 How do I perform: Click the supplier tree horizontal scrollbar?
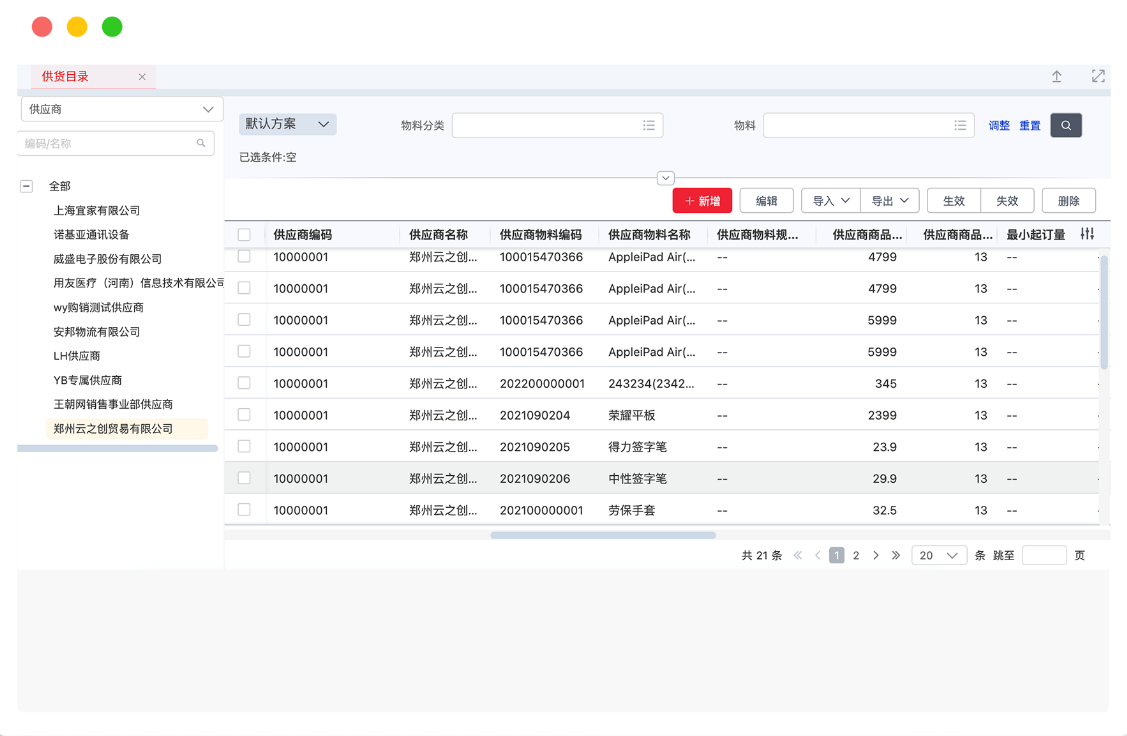coord(117,448)
